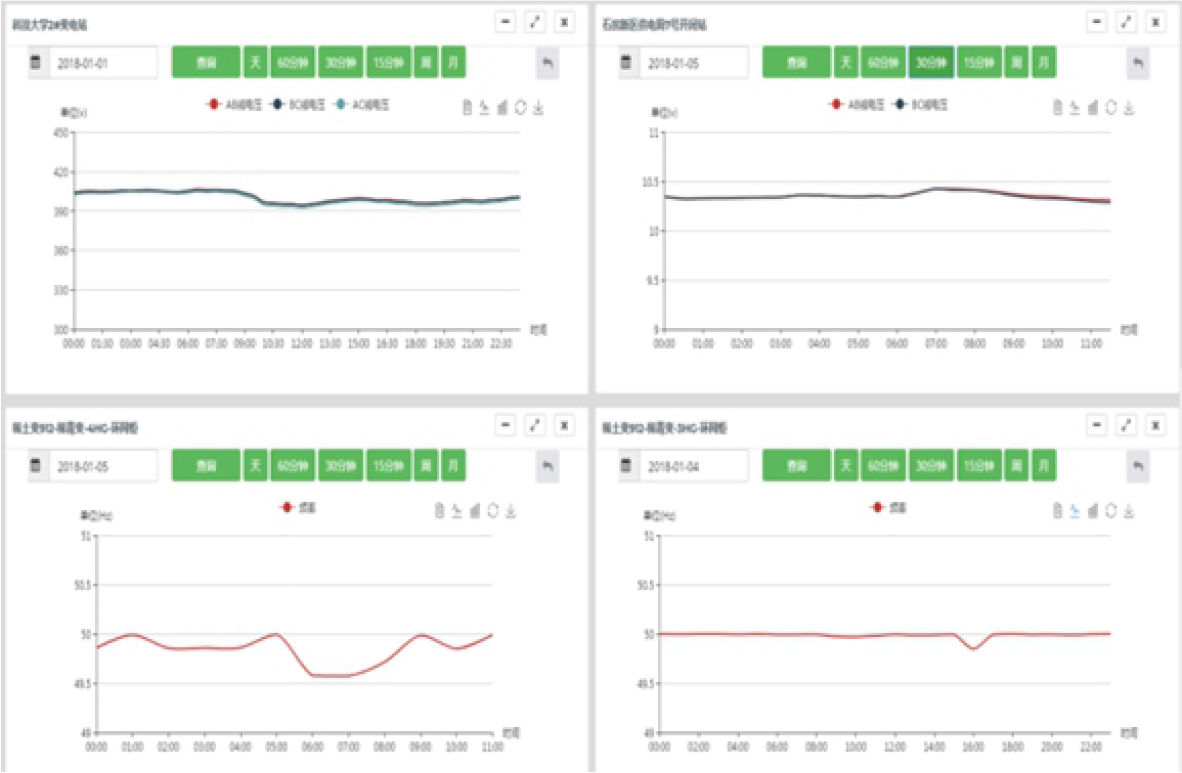The image size is (1182, 773).
Task: Click date field in 2018-01-05 voltage panel
Action: pyautogui.click(x=694, y=63)
